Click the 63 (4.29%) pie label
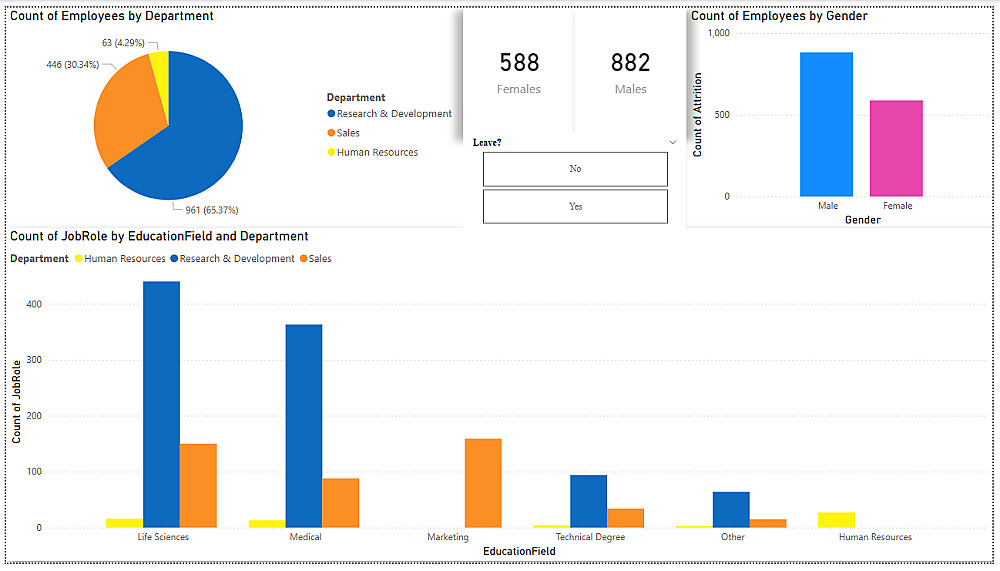 123,43
